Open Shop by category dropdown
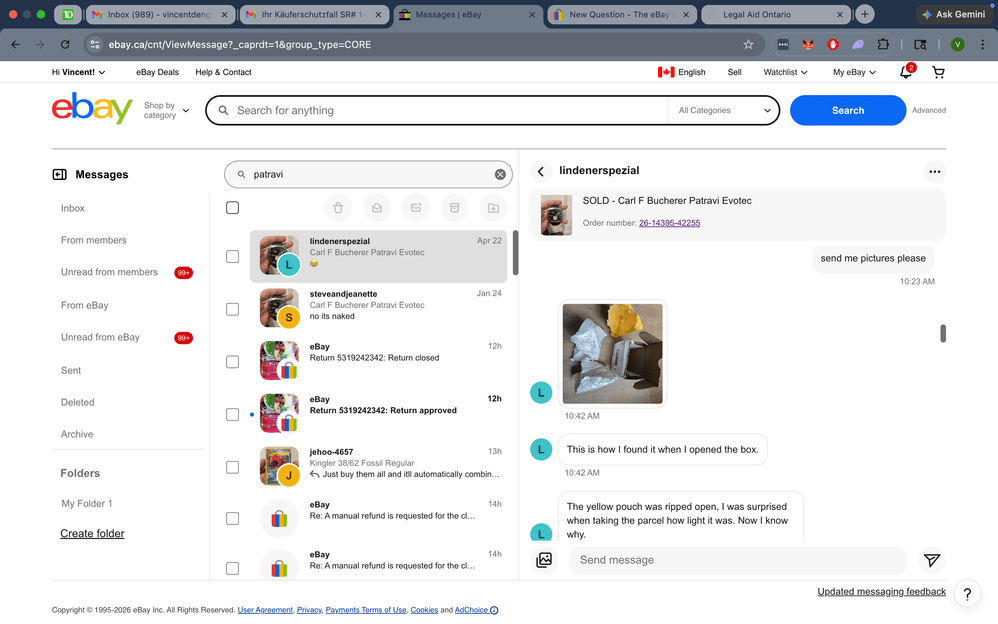This screenshot has height=624, width=998. [x=166, y=110]
